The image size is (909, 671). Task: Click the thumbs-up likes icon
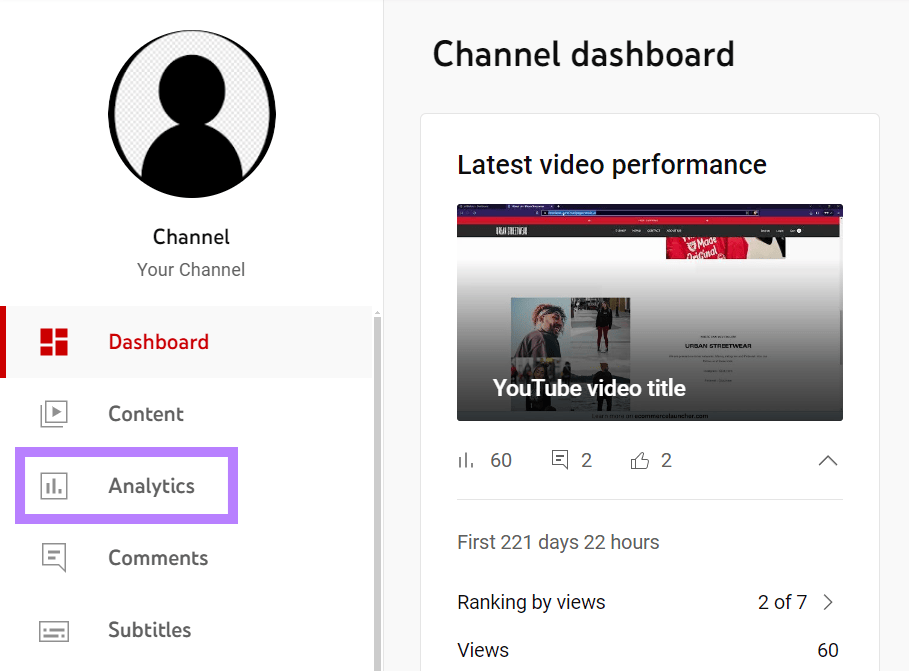(x=640, y=460)
